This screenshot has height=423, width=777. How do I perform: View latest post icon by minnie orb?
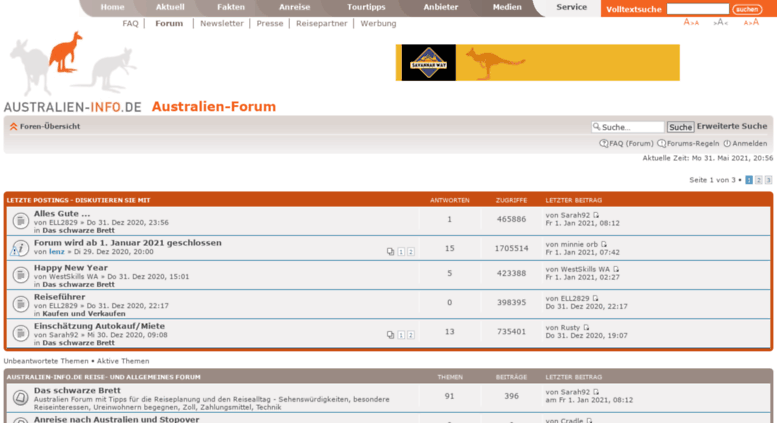[x=604, y=244]
